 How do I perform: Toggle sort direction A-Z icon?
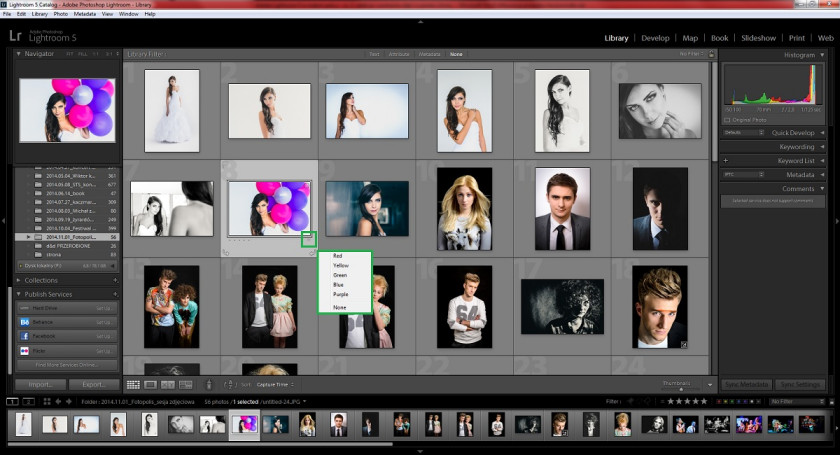pos(229,384)
